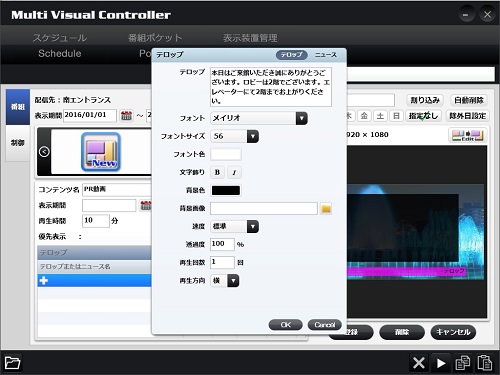This screenshot has width=500, height=375.
Task: Click the New layout template icon
Action: click(101, 152)
